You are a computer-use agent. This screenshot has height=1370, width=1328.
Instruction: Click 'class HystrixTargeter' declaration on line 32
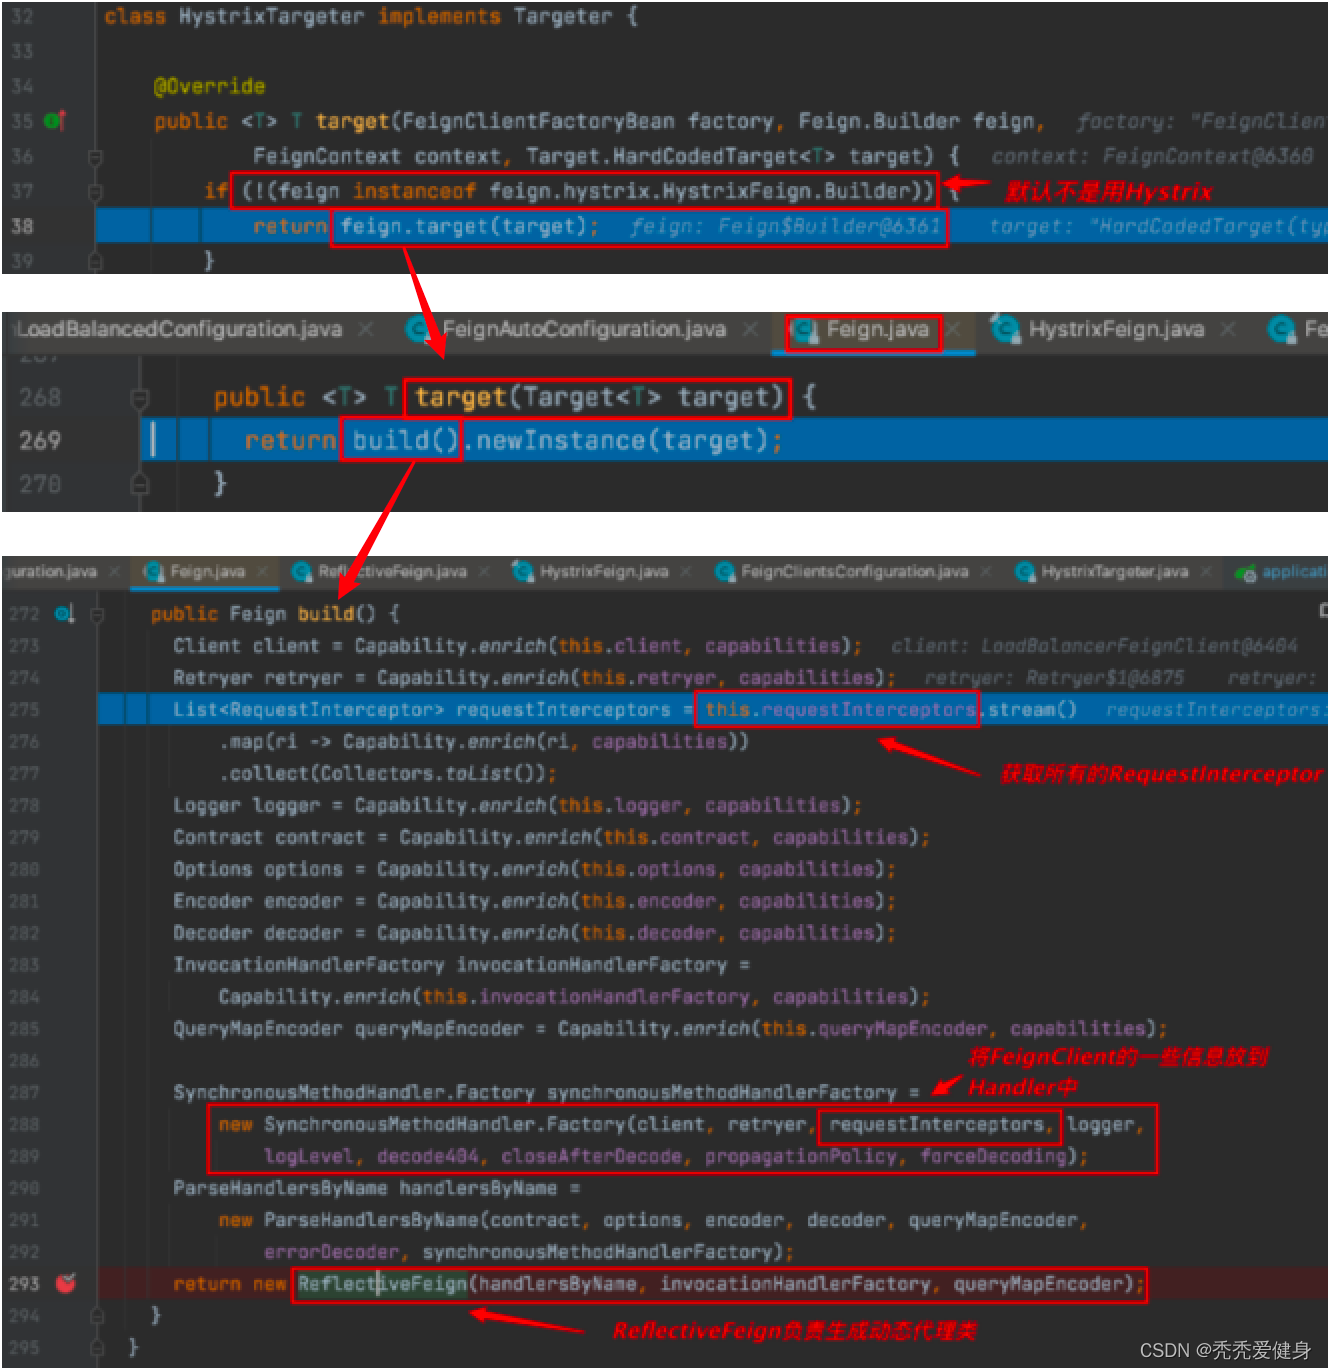coord(234,17)
